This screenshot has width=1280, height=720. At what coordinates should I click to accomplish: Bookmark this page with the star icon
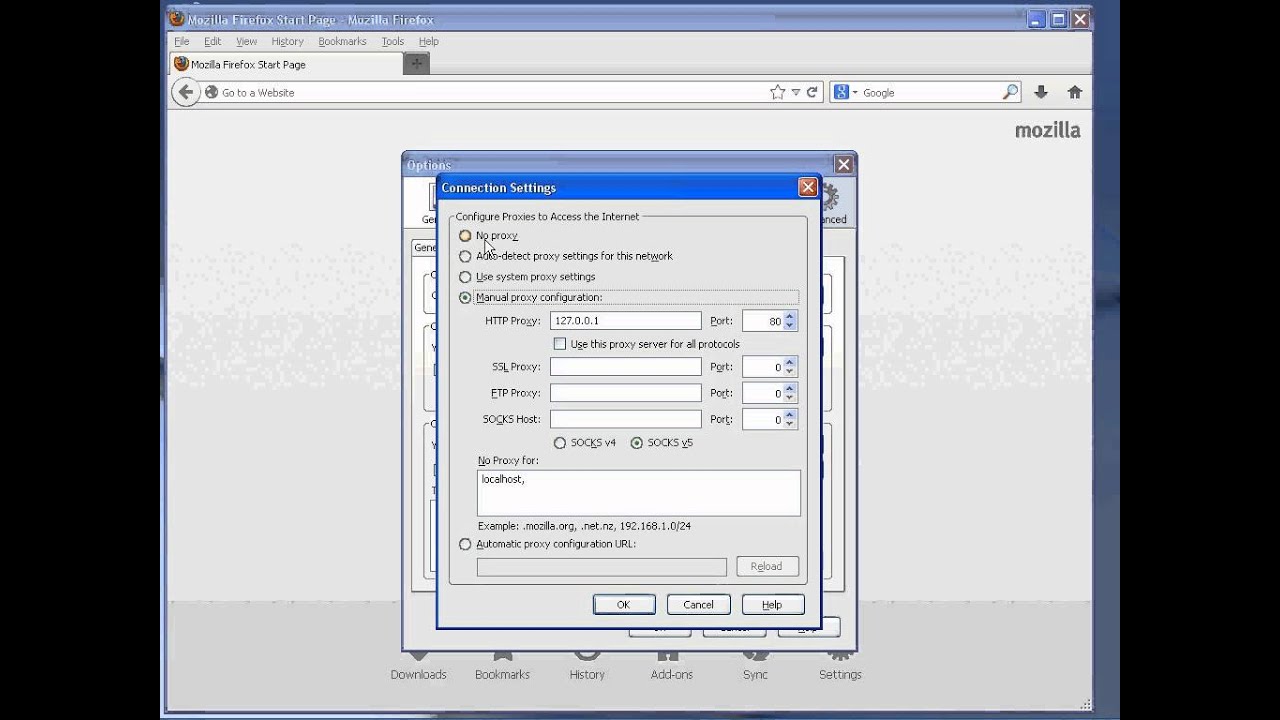[777, 92]
